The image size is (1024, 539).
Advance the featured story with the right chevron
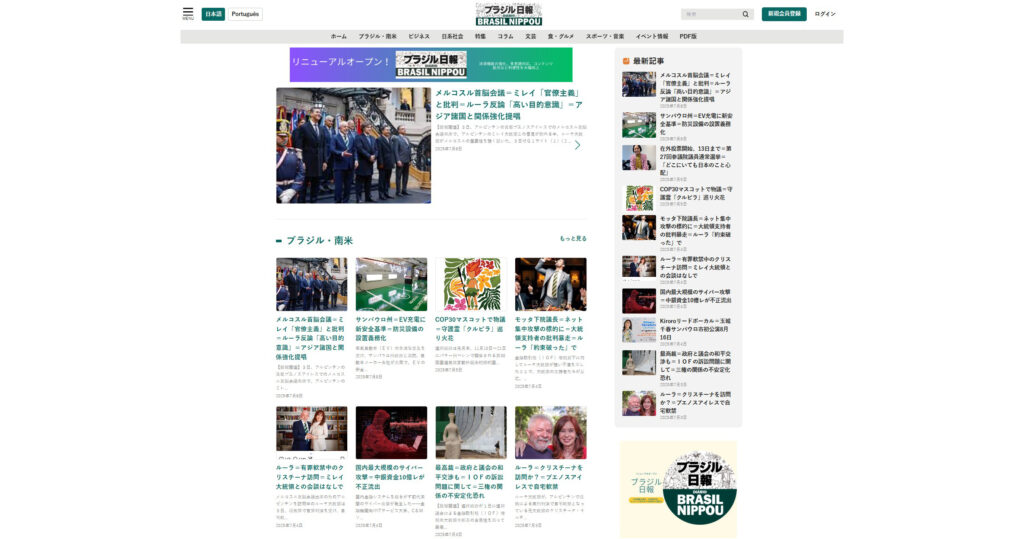point(577,145)
